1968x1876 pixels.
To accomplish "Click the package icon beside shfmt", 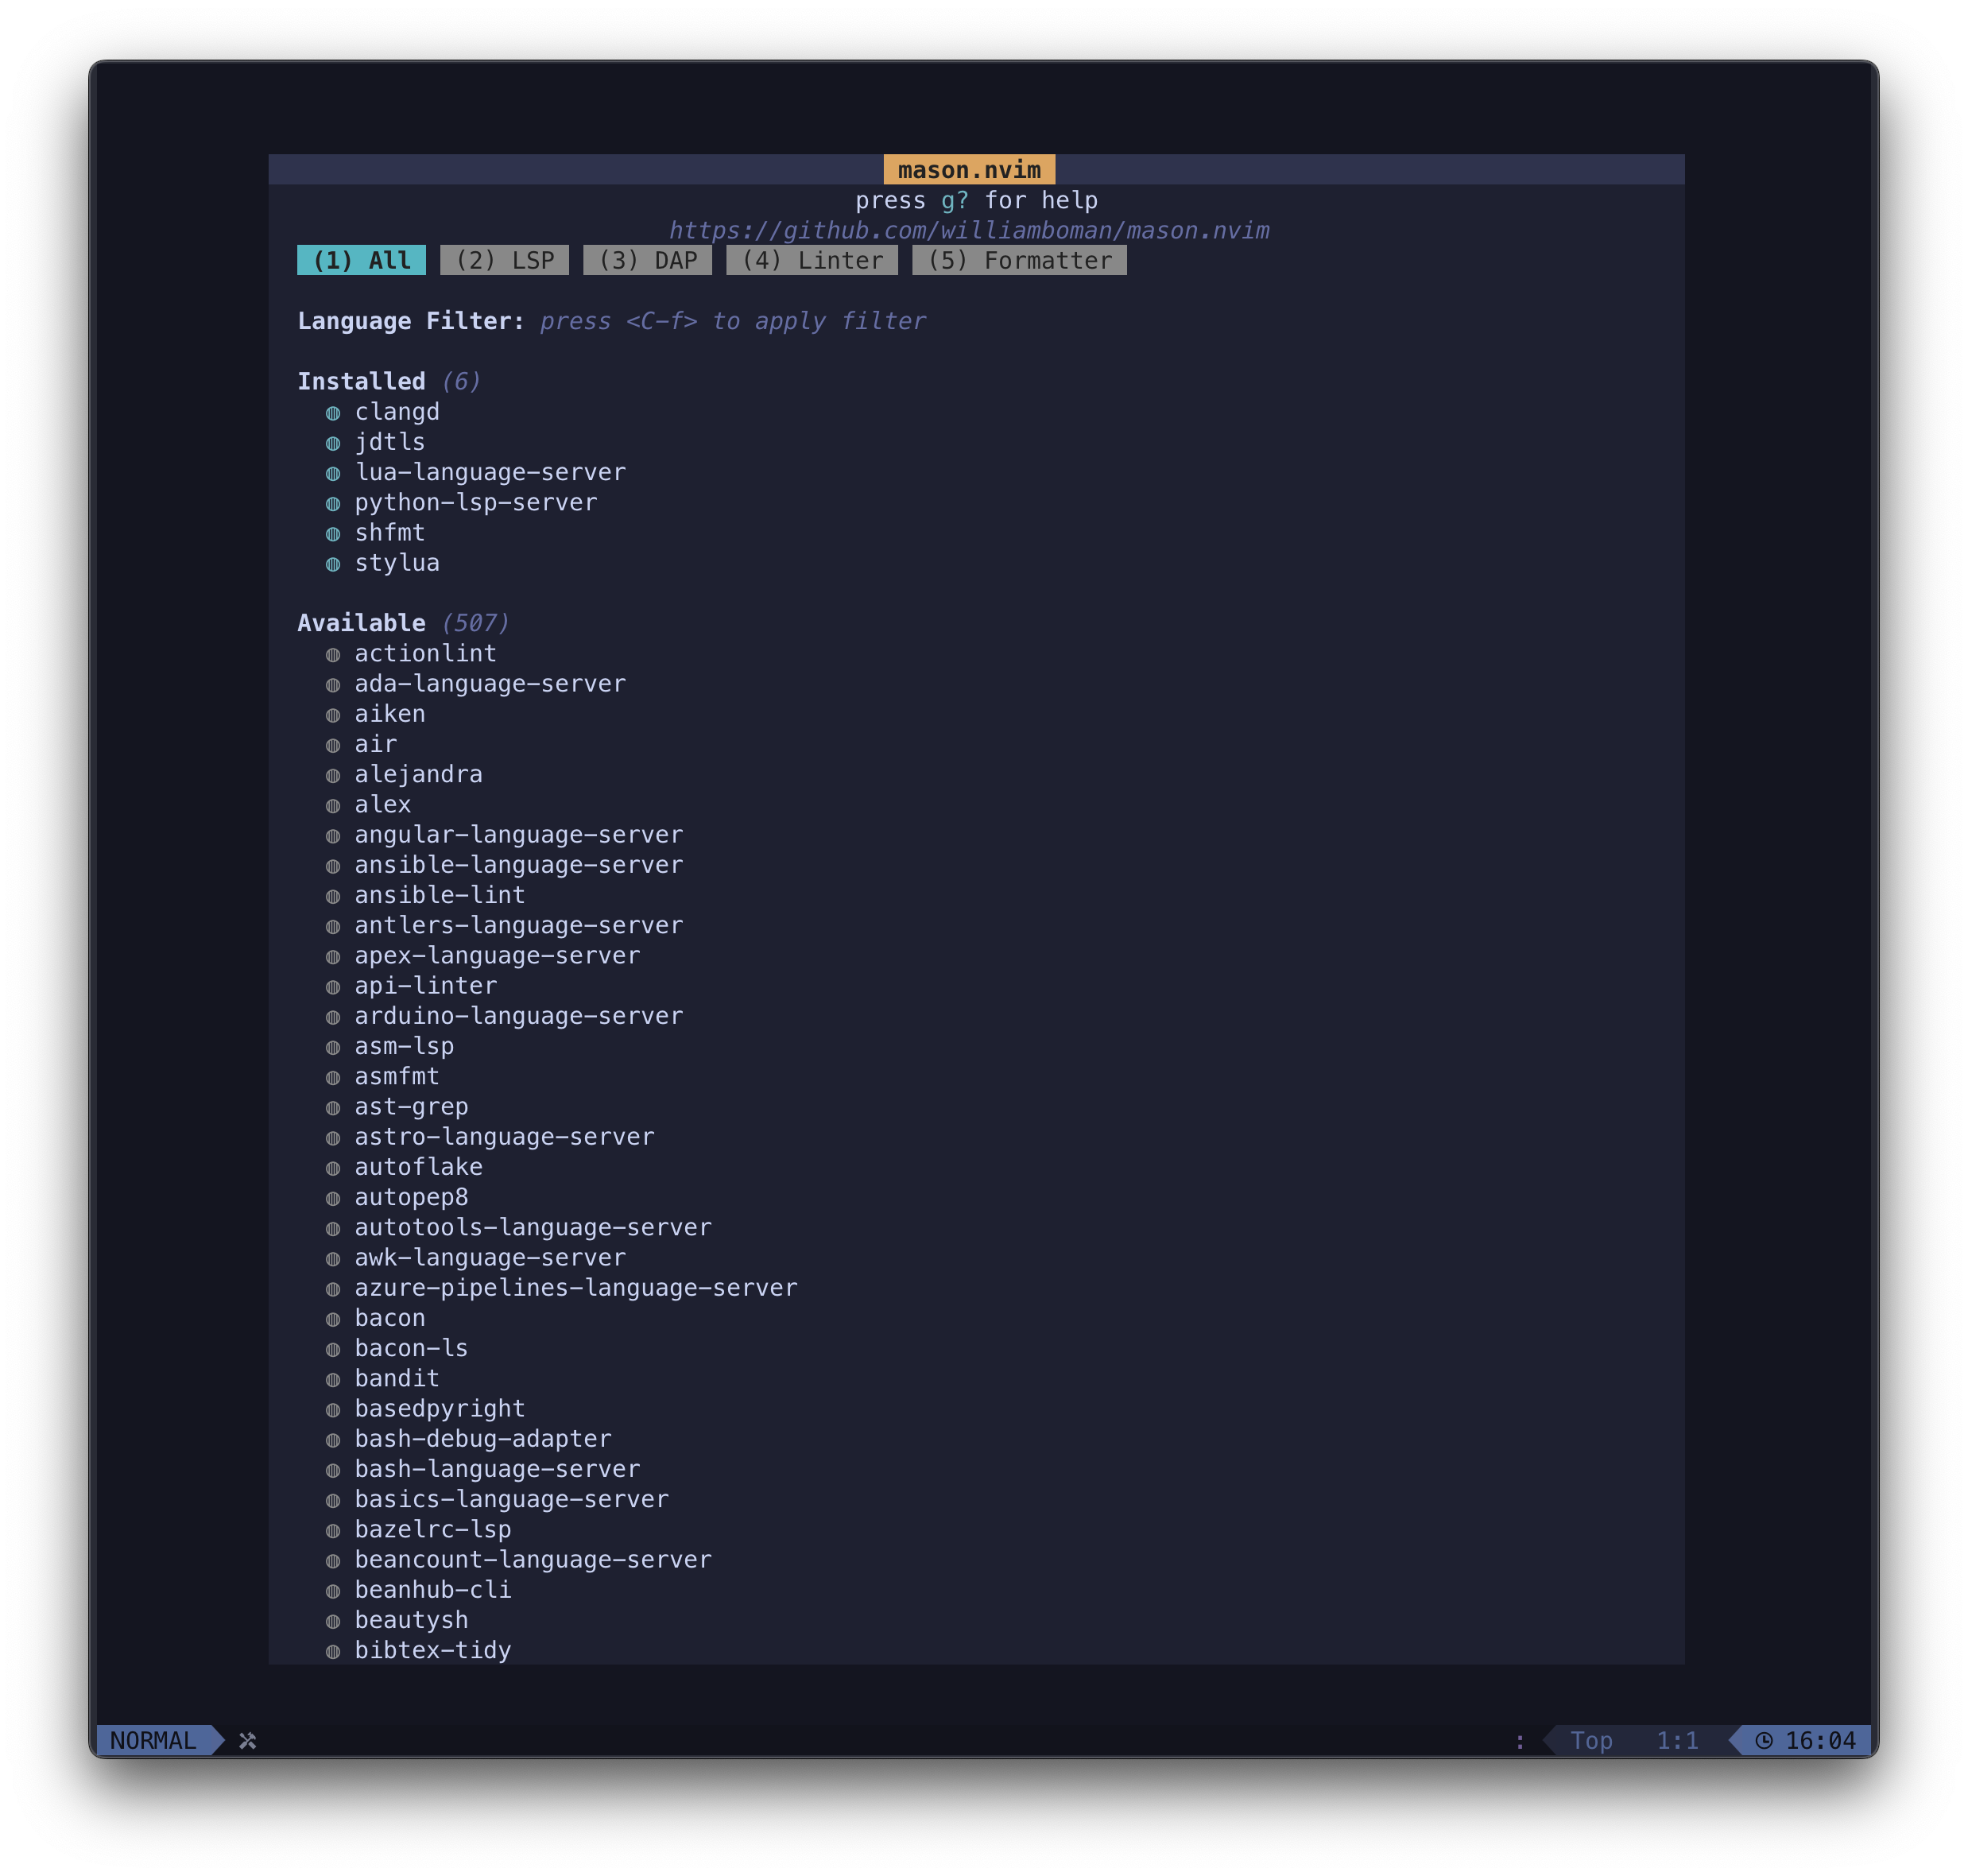I will pos(333,534).
